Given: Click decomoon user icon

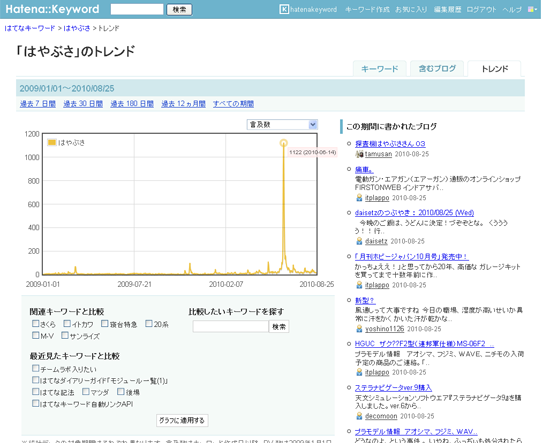Looking at the screenshot, I should pos(359,416).
